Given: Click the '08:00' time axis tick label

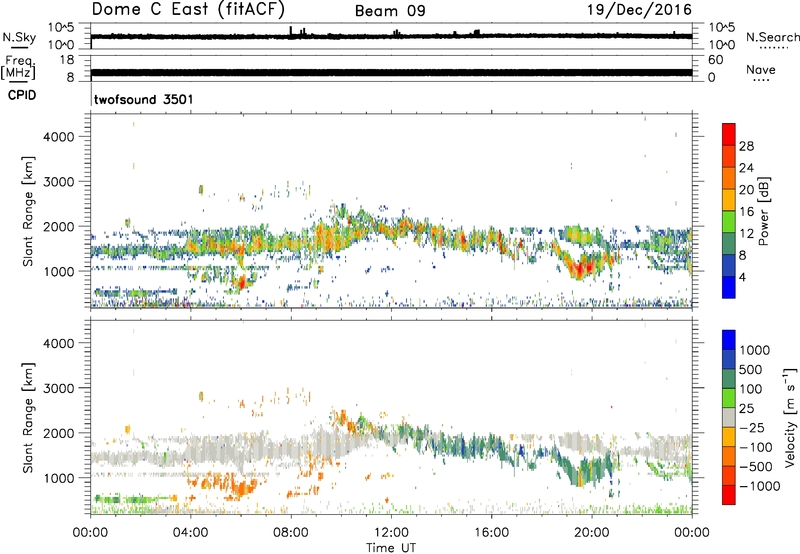Looking at the screenshot, I should point(291,533).
